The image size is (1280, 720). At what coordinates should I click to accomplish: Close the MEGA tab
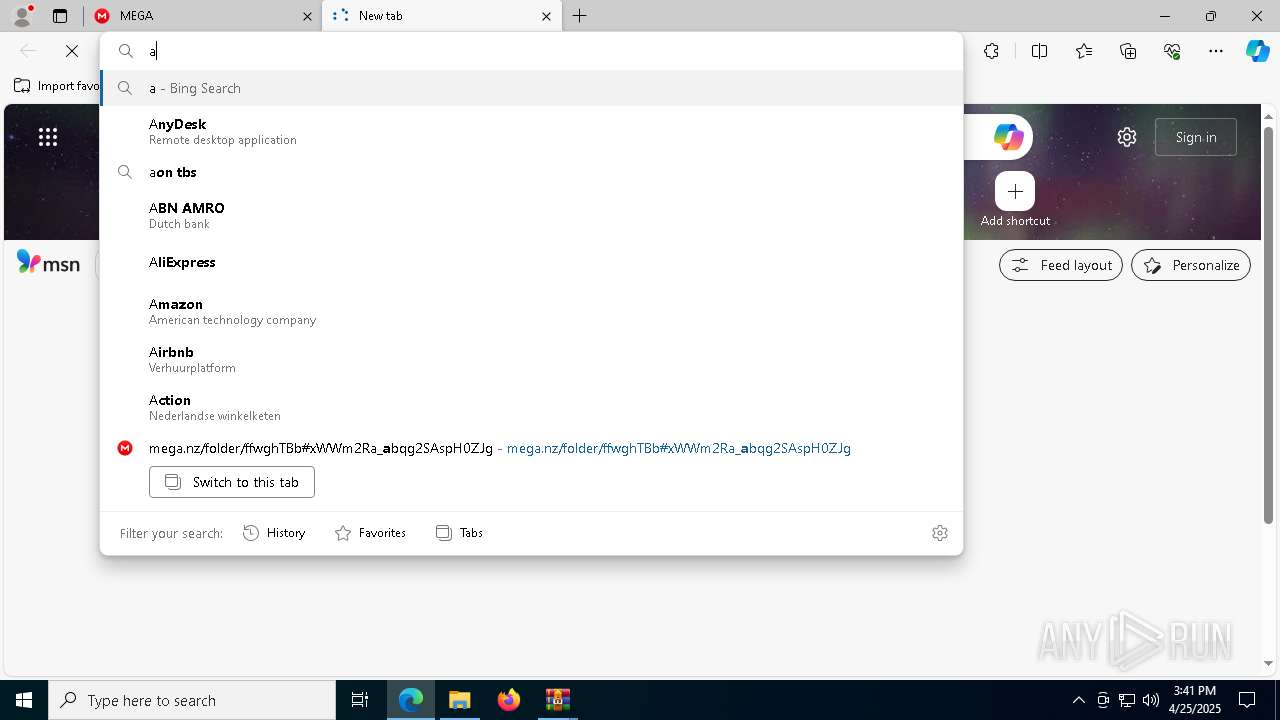307,16
